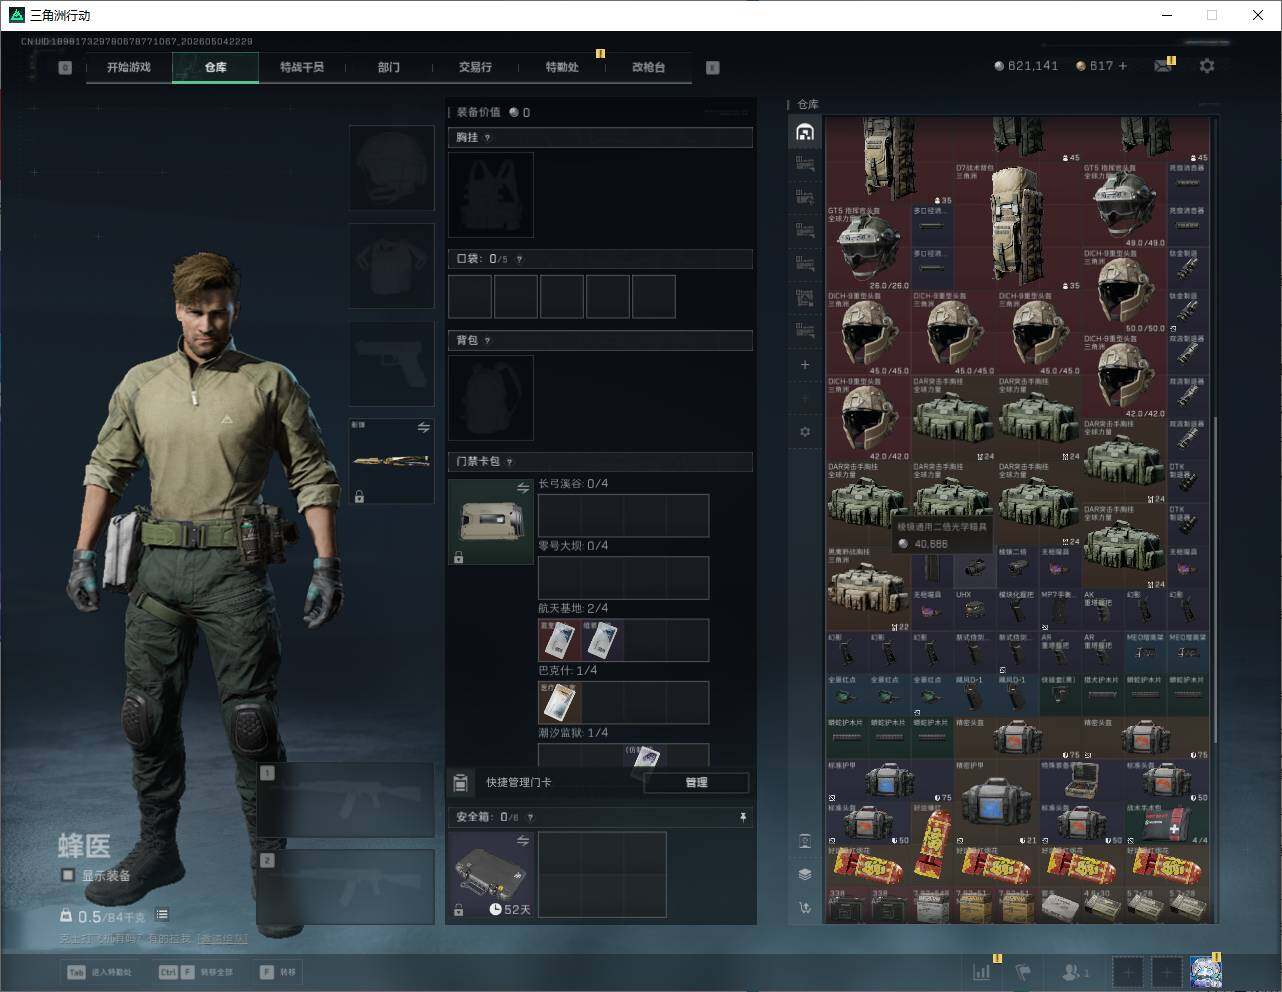Open the settings gear in the top bar
This screenshot has width=1282, height=992.
(x=1207, y=66)
